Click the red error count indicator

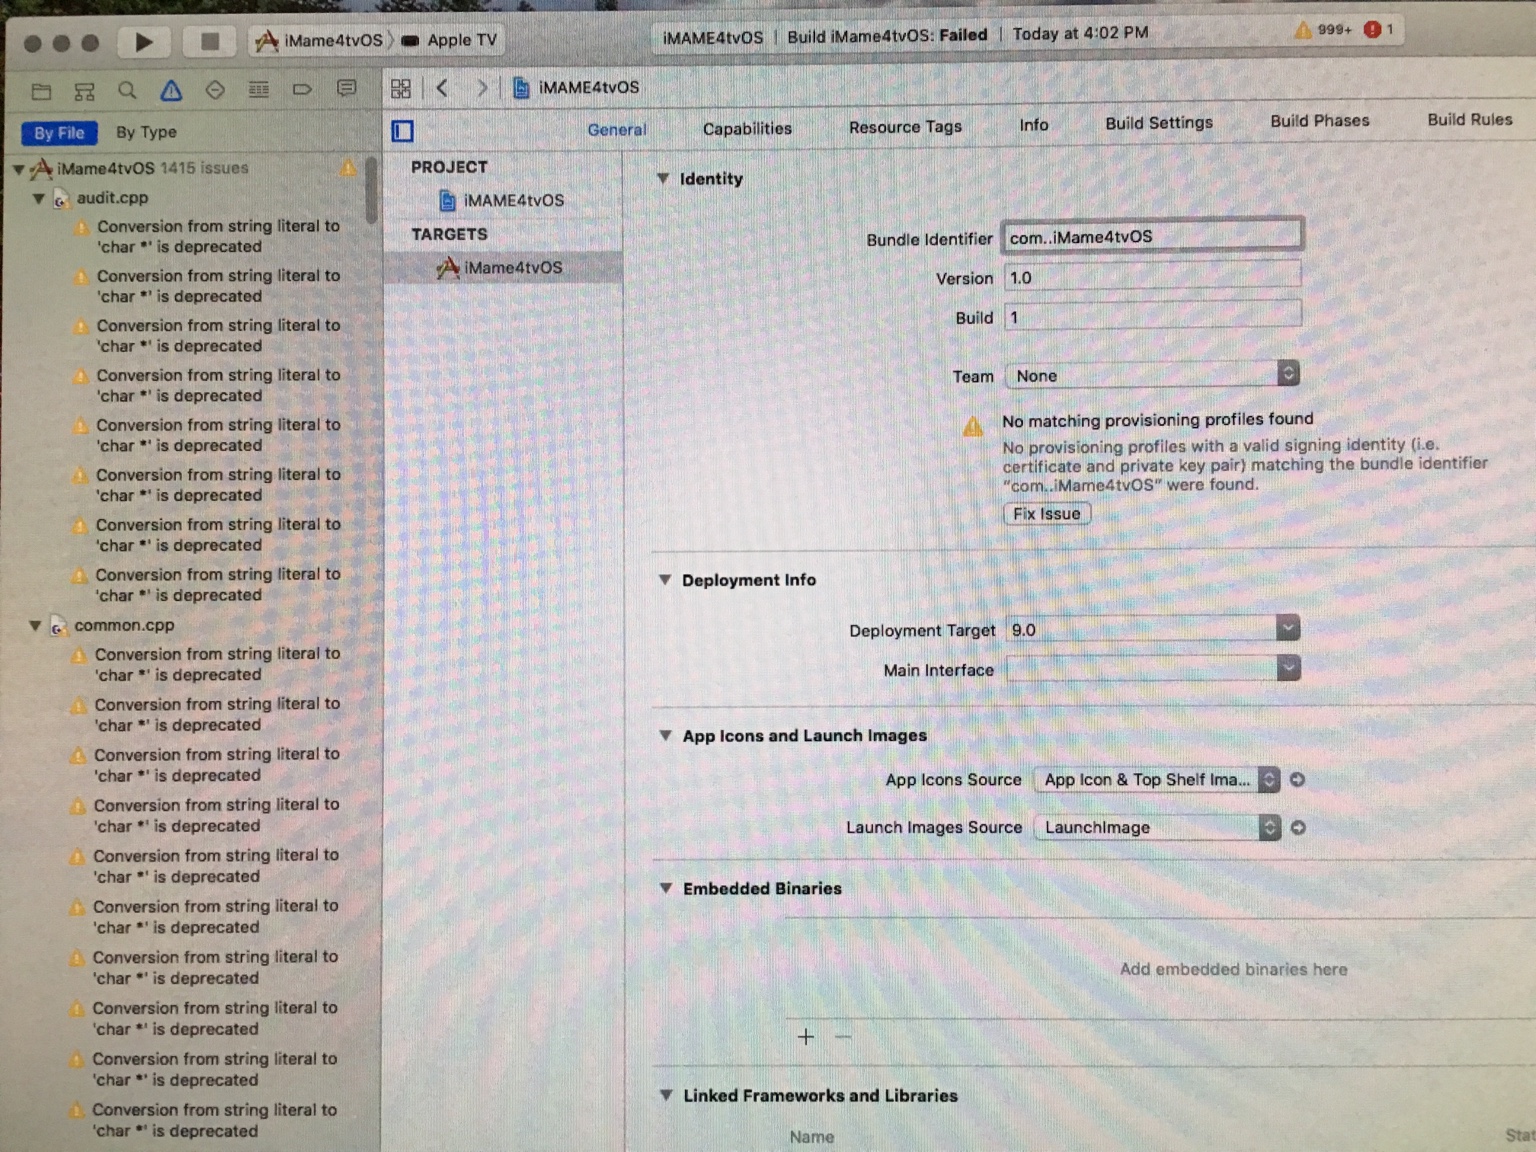[1379, 29]
